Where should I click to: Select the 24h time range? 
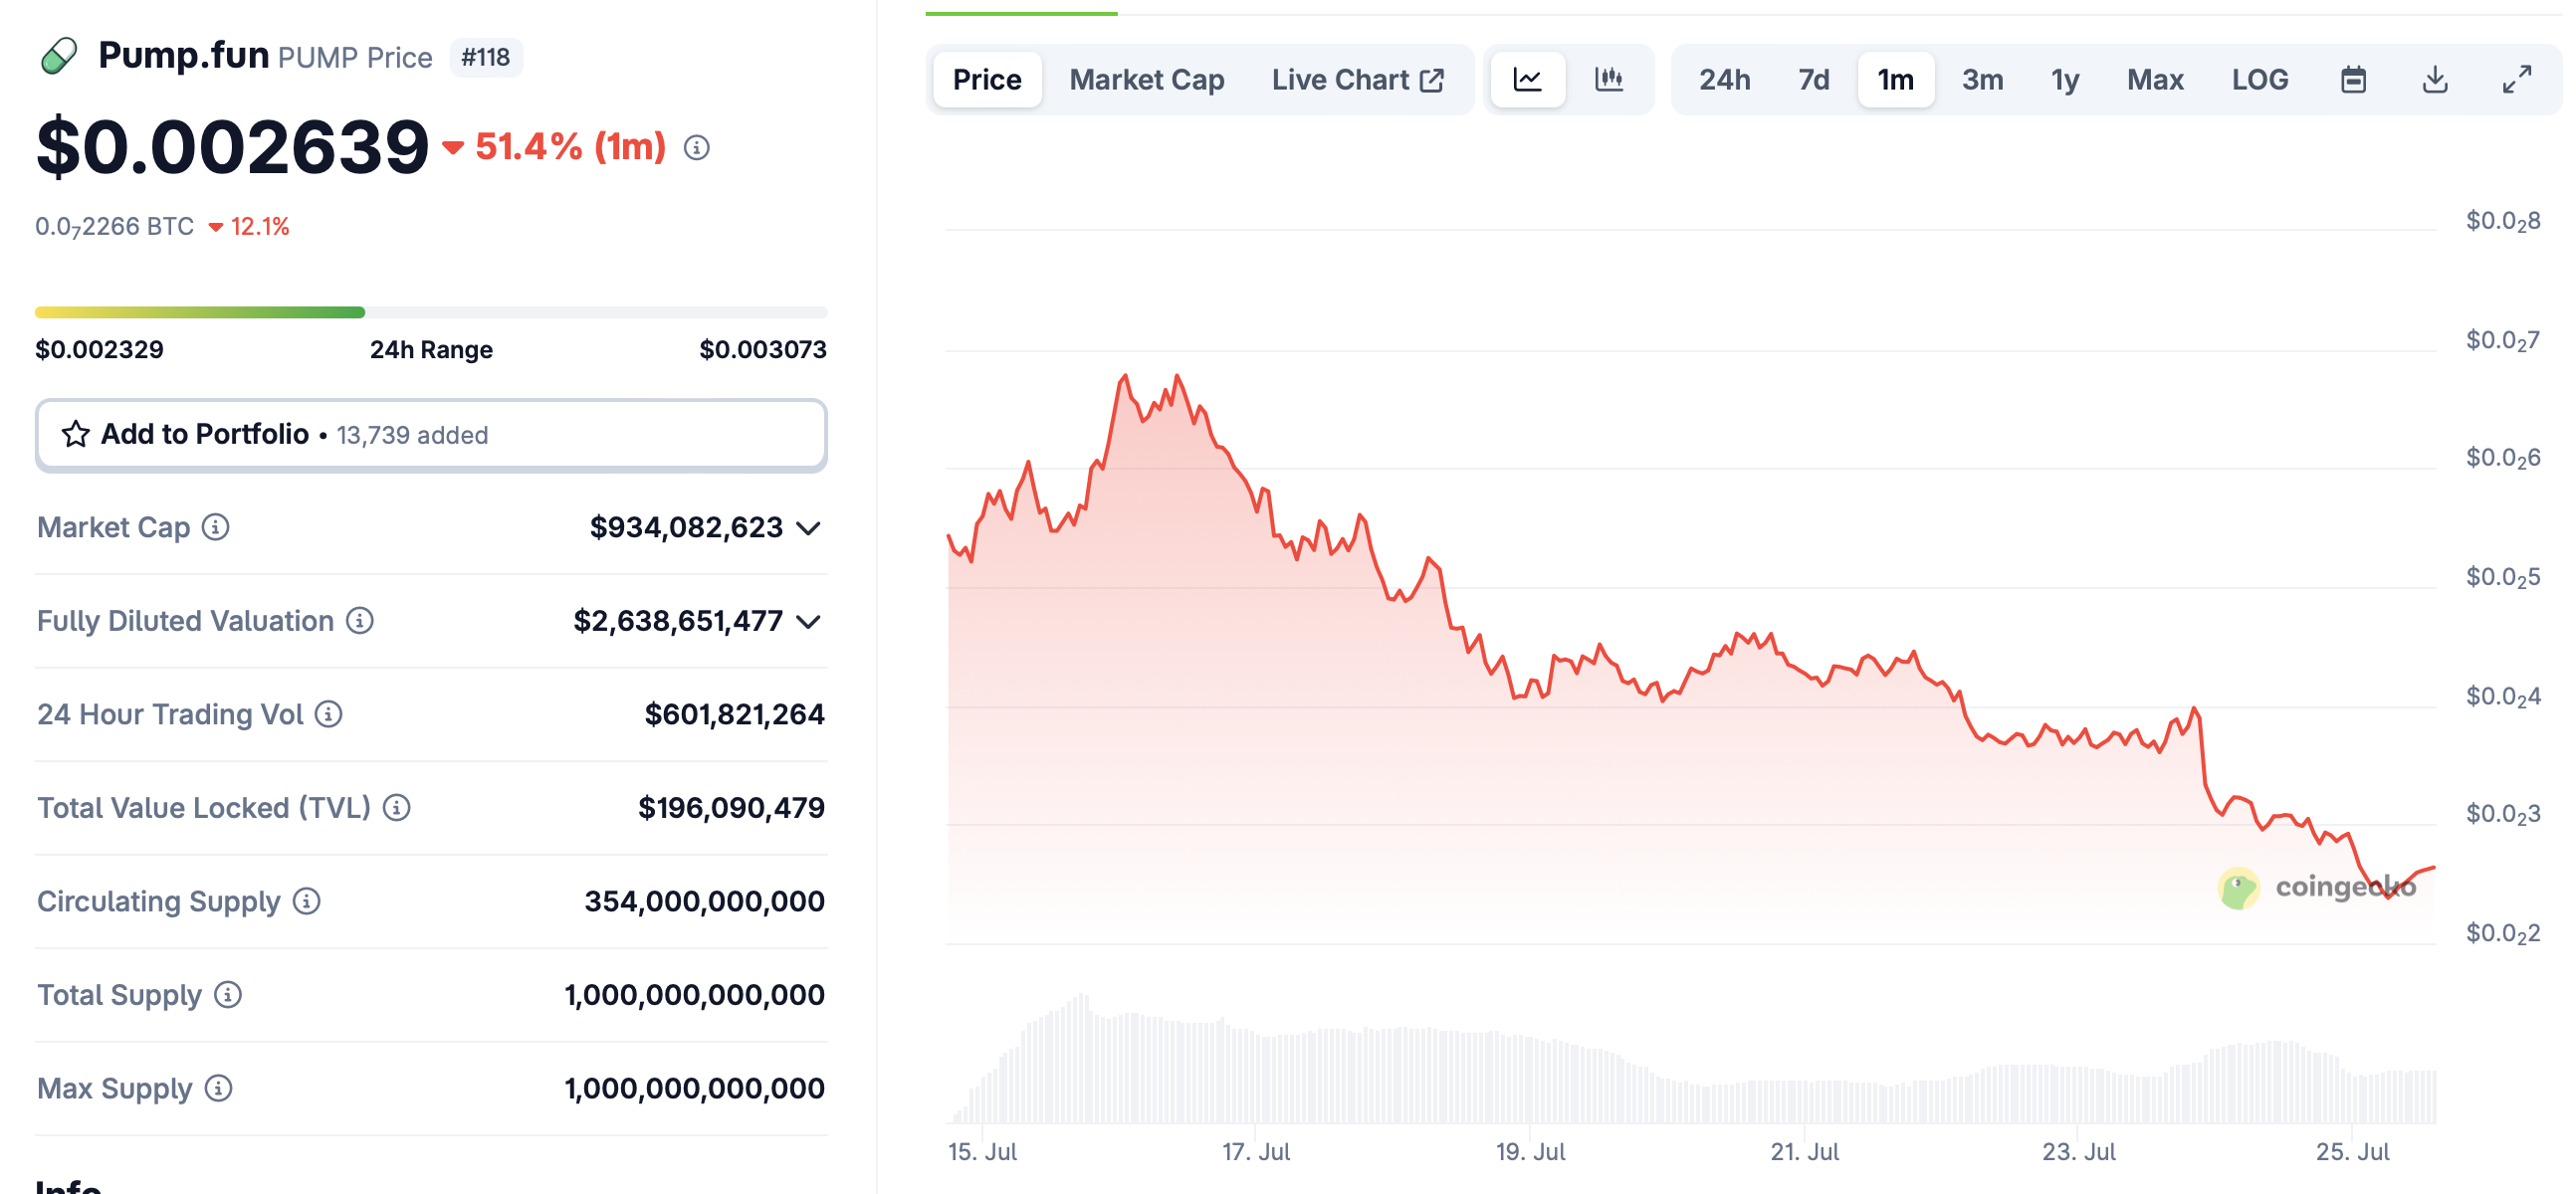tap(1725, 79)
